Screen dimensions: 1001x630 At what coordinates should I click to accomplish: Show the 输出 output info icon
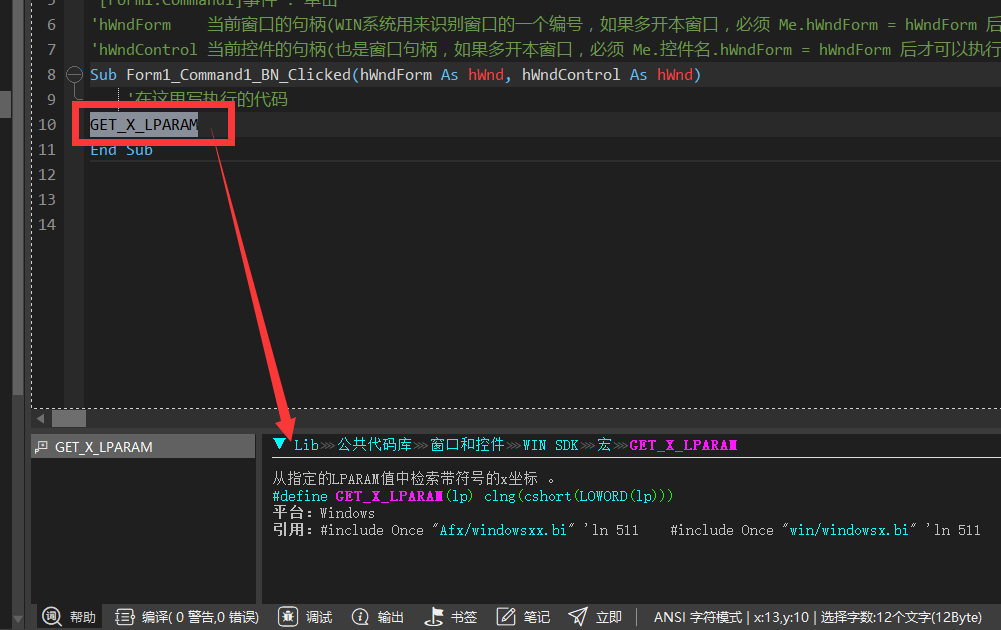pos(360,616)
